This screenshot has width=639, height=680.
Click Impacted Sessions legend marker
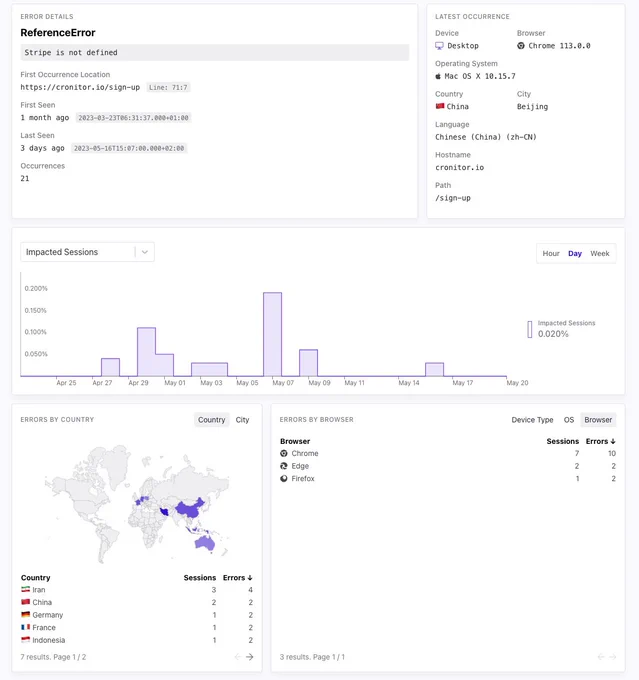pyautogui.click(x=530, y=329)
